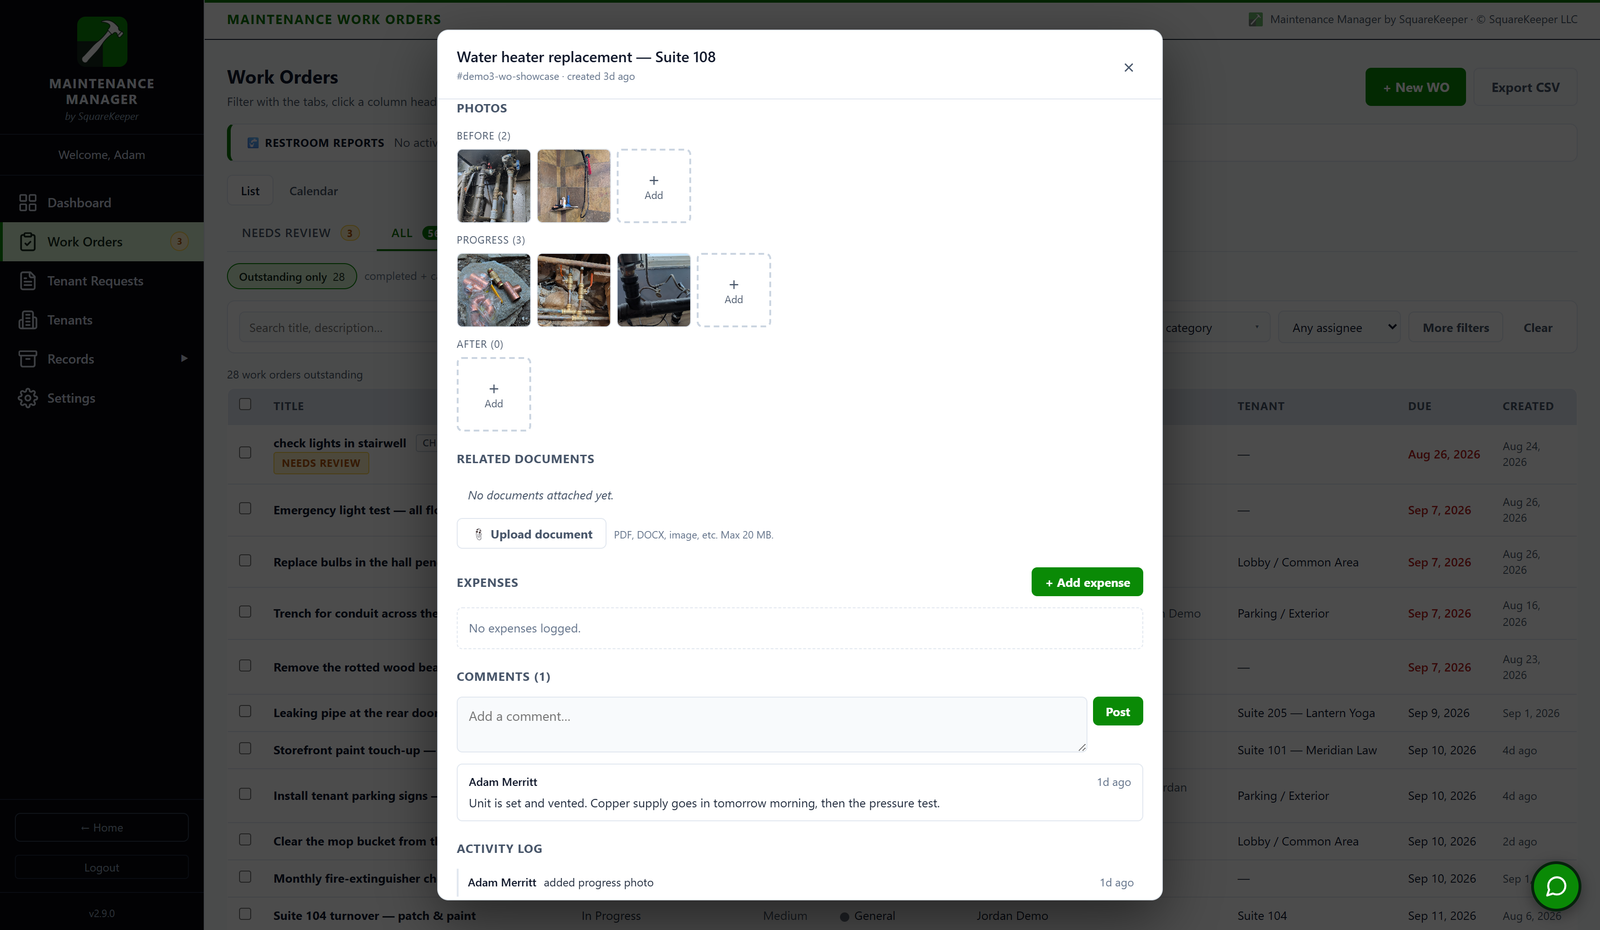Image resolution: width=1600 pixels, height=930 pixels.
Task: Click the Maintenance Manager hammer logo
Action: pos(102,42)
